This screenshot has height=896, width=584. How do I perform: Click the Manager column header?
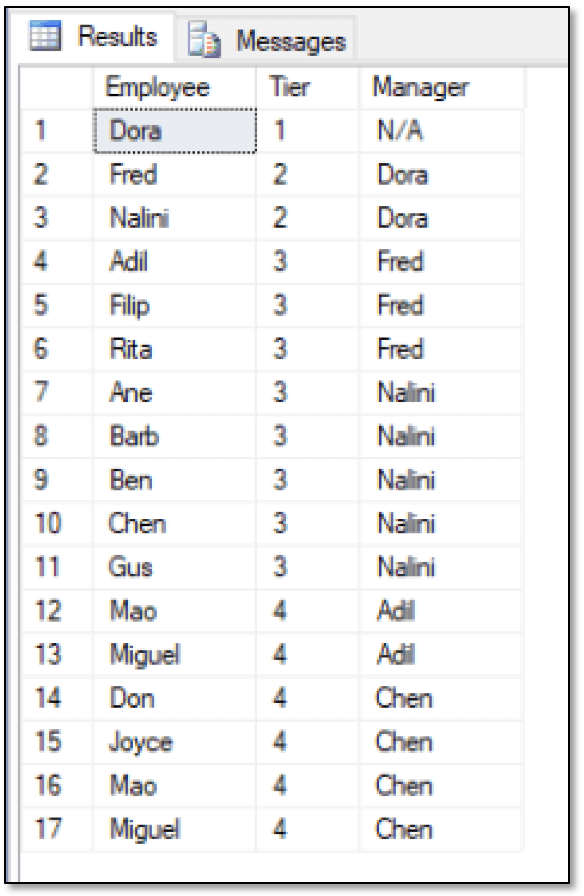coord(441,87)
